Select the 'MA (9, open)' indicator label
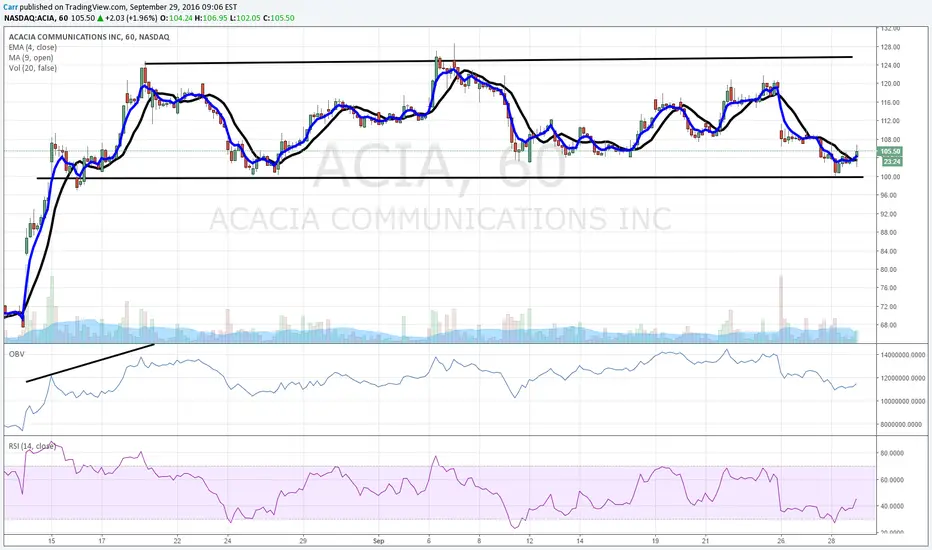This screenshot has height=550, width=932. pos(31,58)
